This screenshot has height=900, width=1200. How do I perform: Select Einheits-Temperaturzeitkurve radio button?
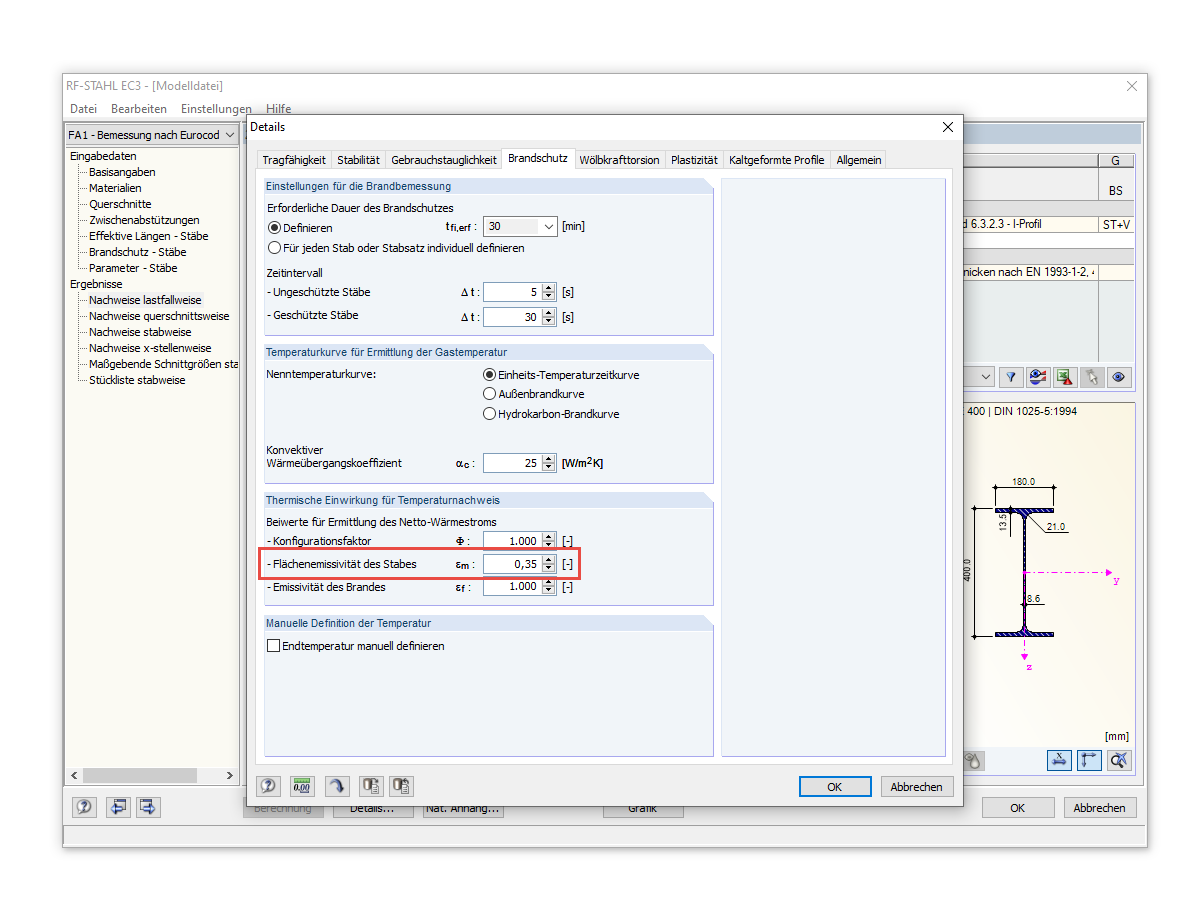click(490, 375)
